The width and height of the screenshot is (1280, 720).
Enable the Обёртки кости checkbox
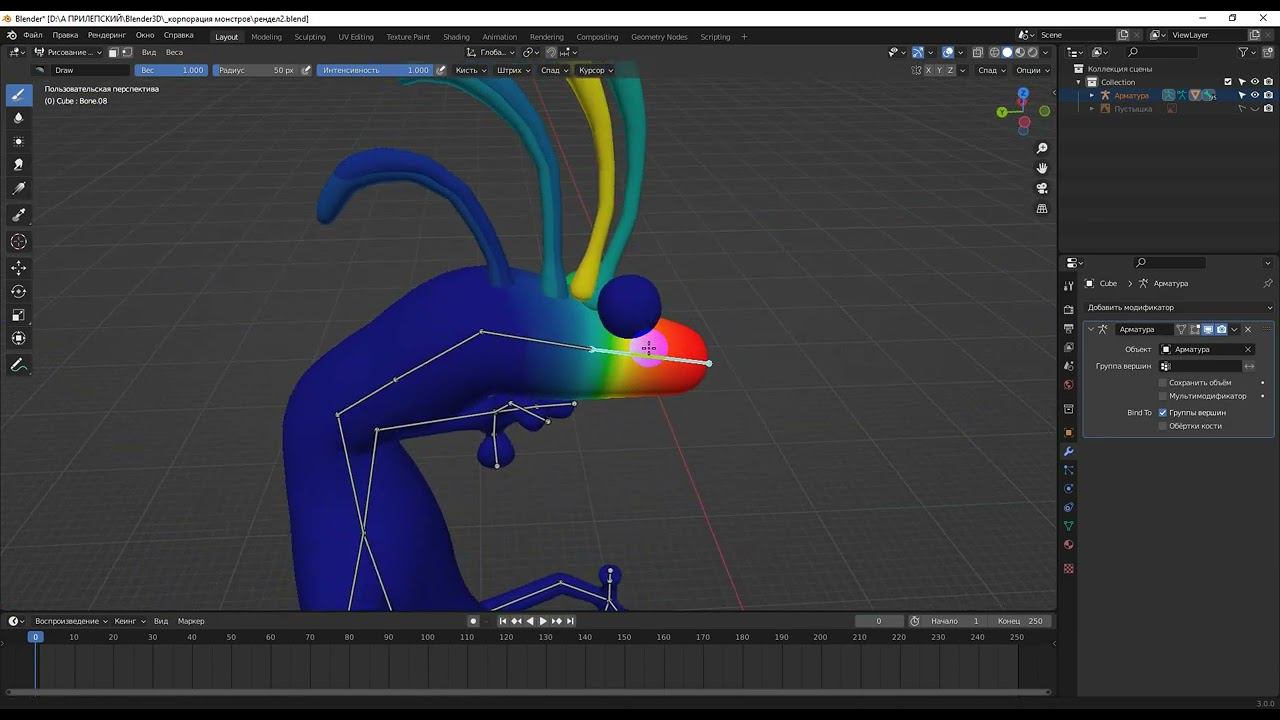(1163, 426)
